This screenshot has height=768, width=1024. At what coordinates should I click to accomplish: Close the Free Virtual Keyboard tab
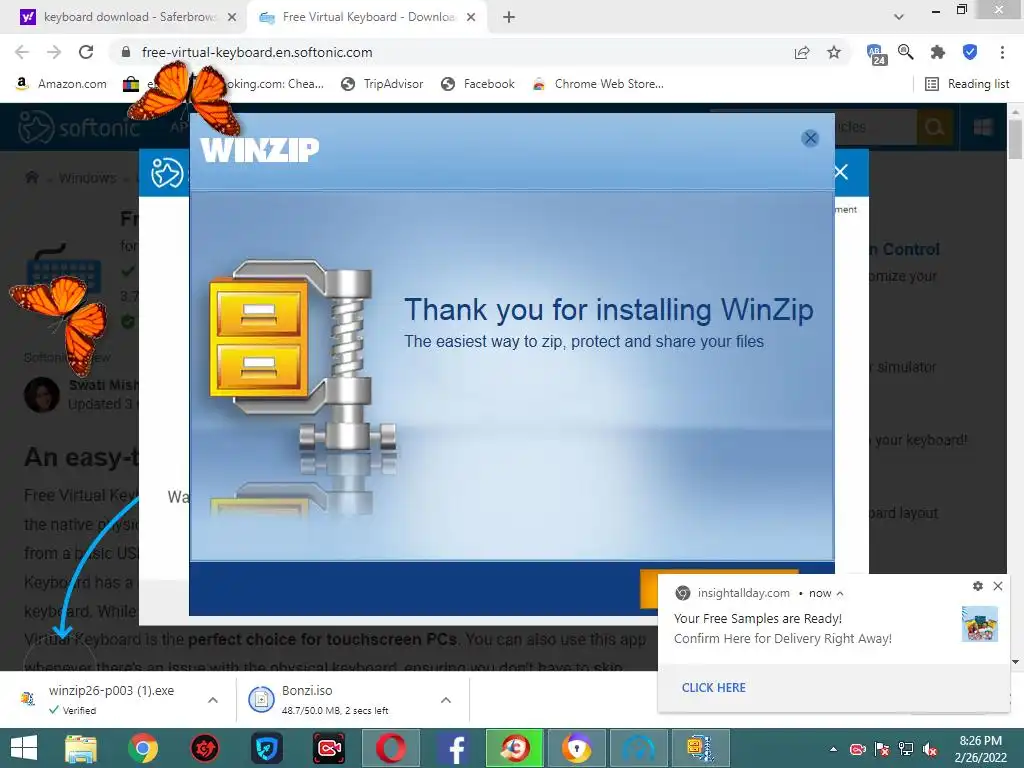point(471,18)
